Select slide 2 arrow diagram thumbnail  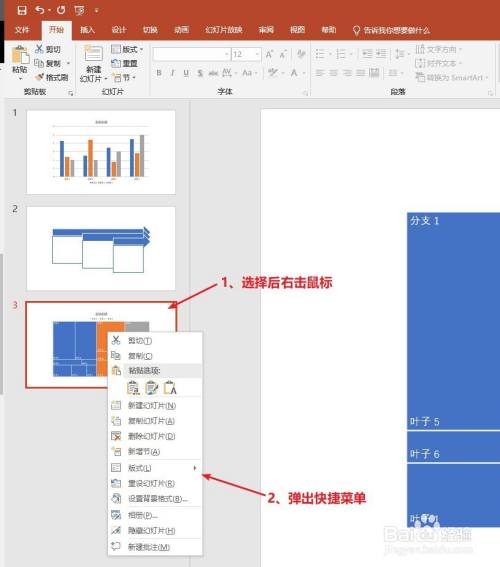click(x=101, y=248)
